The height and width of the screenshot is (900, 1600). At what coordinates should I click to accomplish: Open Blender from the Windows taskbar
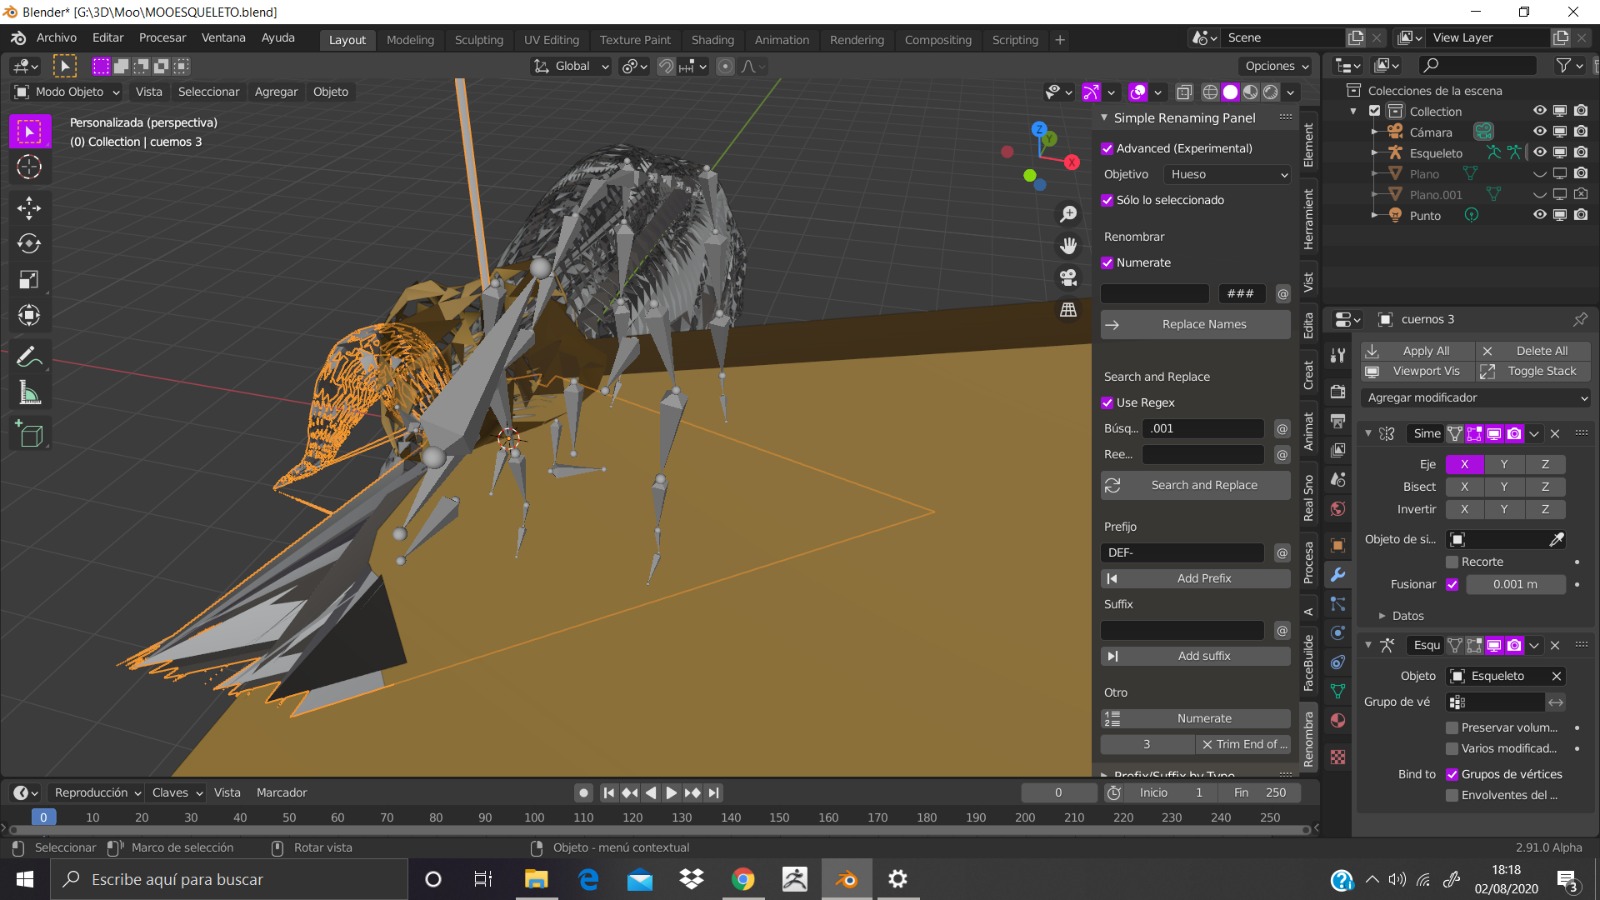(x=846, y=879)
